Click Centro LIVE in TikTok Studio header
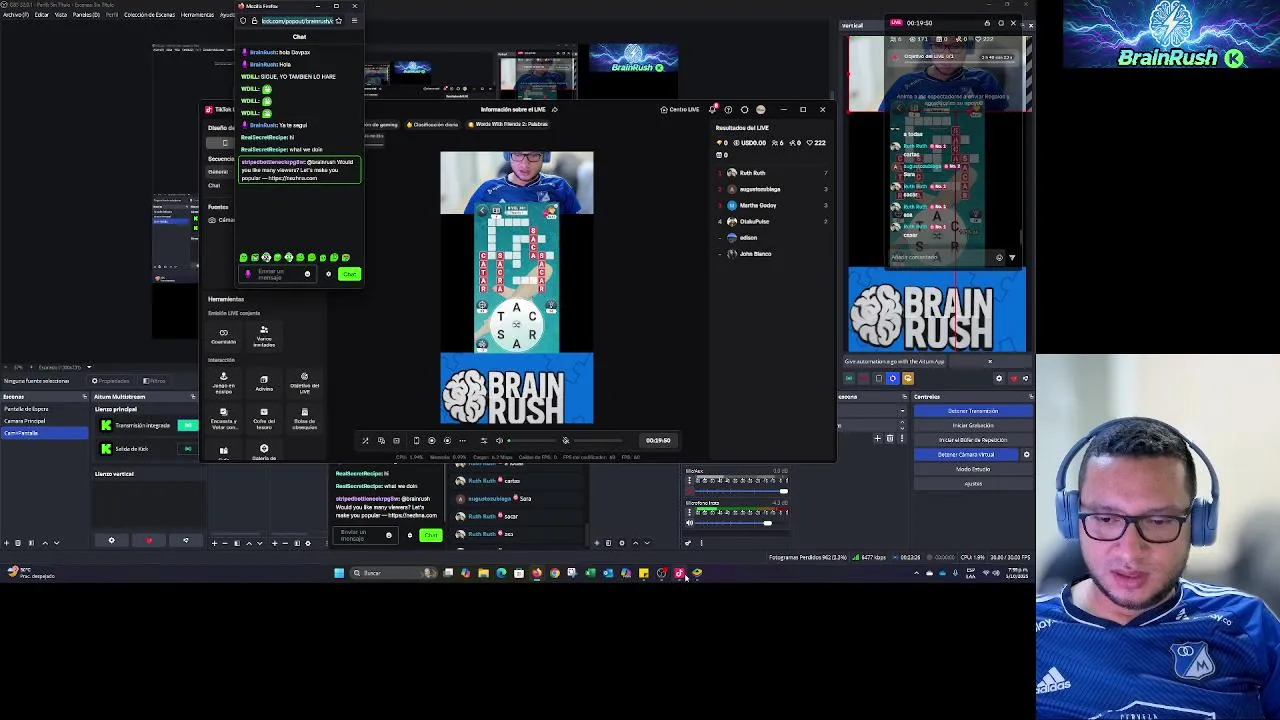Image resolution: width=1280 pixels, height=720 pixels. click(x=680, y=109)
